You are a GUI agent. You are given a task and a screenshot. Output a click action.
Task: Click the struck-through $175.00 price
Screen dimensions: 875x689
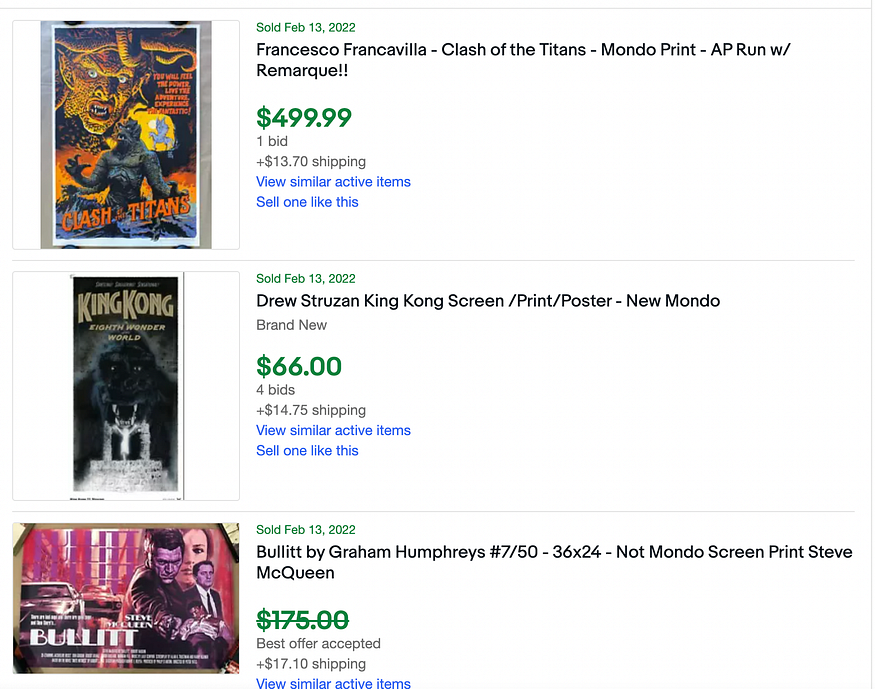coord(302,619)
